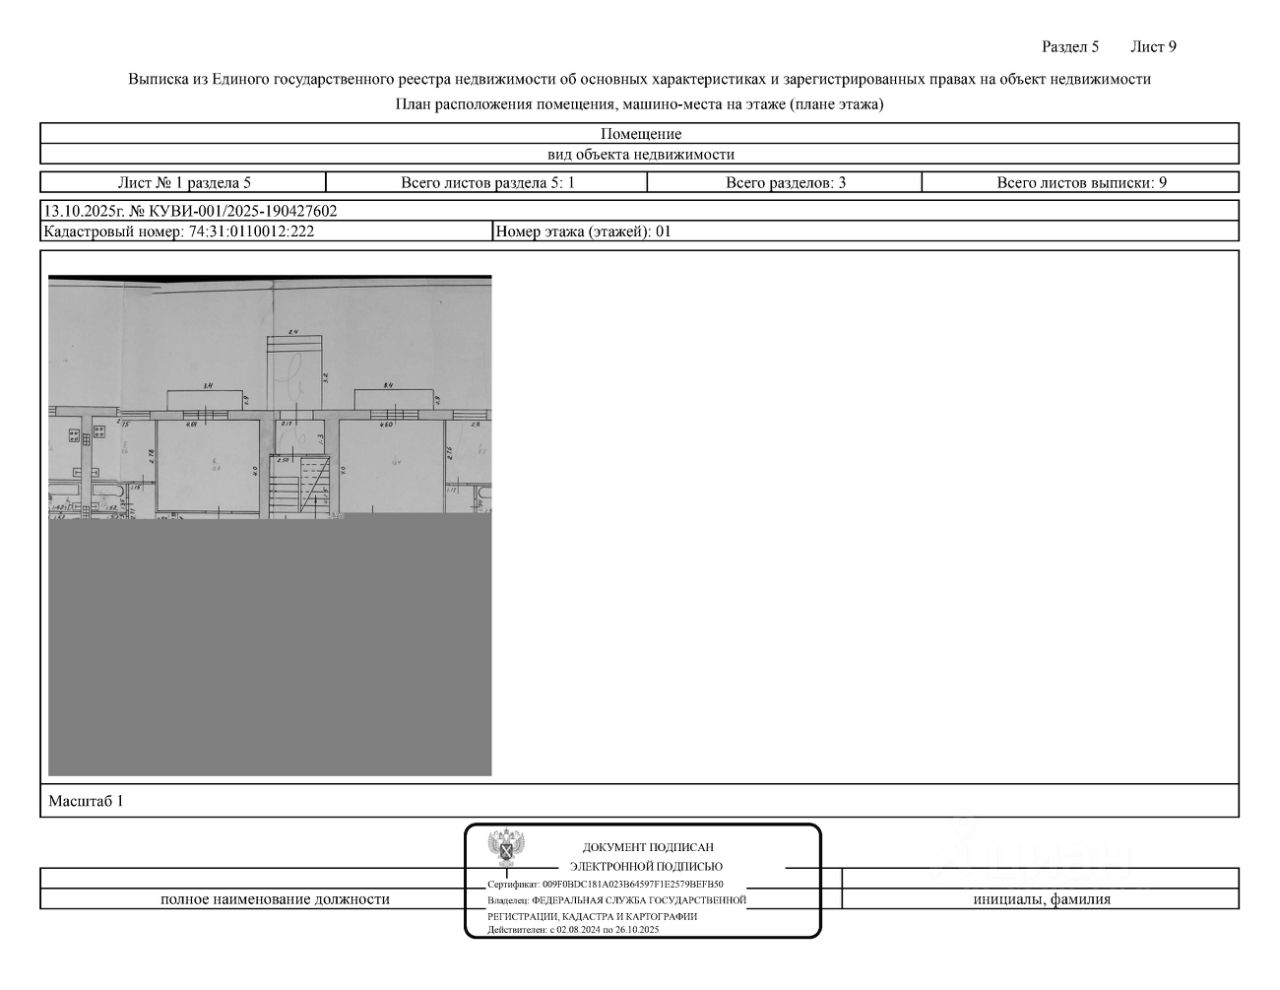Screen dimensions: 1280x990
Task: Click the coat of arms emblem in the signature stamp
Action: pos(507,846)
